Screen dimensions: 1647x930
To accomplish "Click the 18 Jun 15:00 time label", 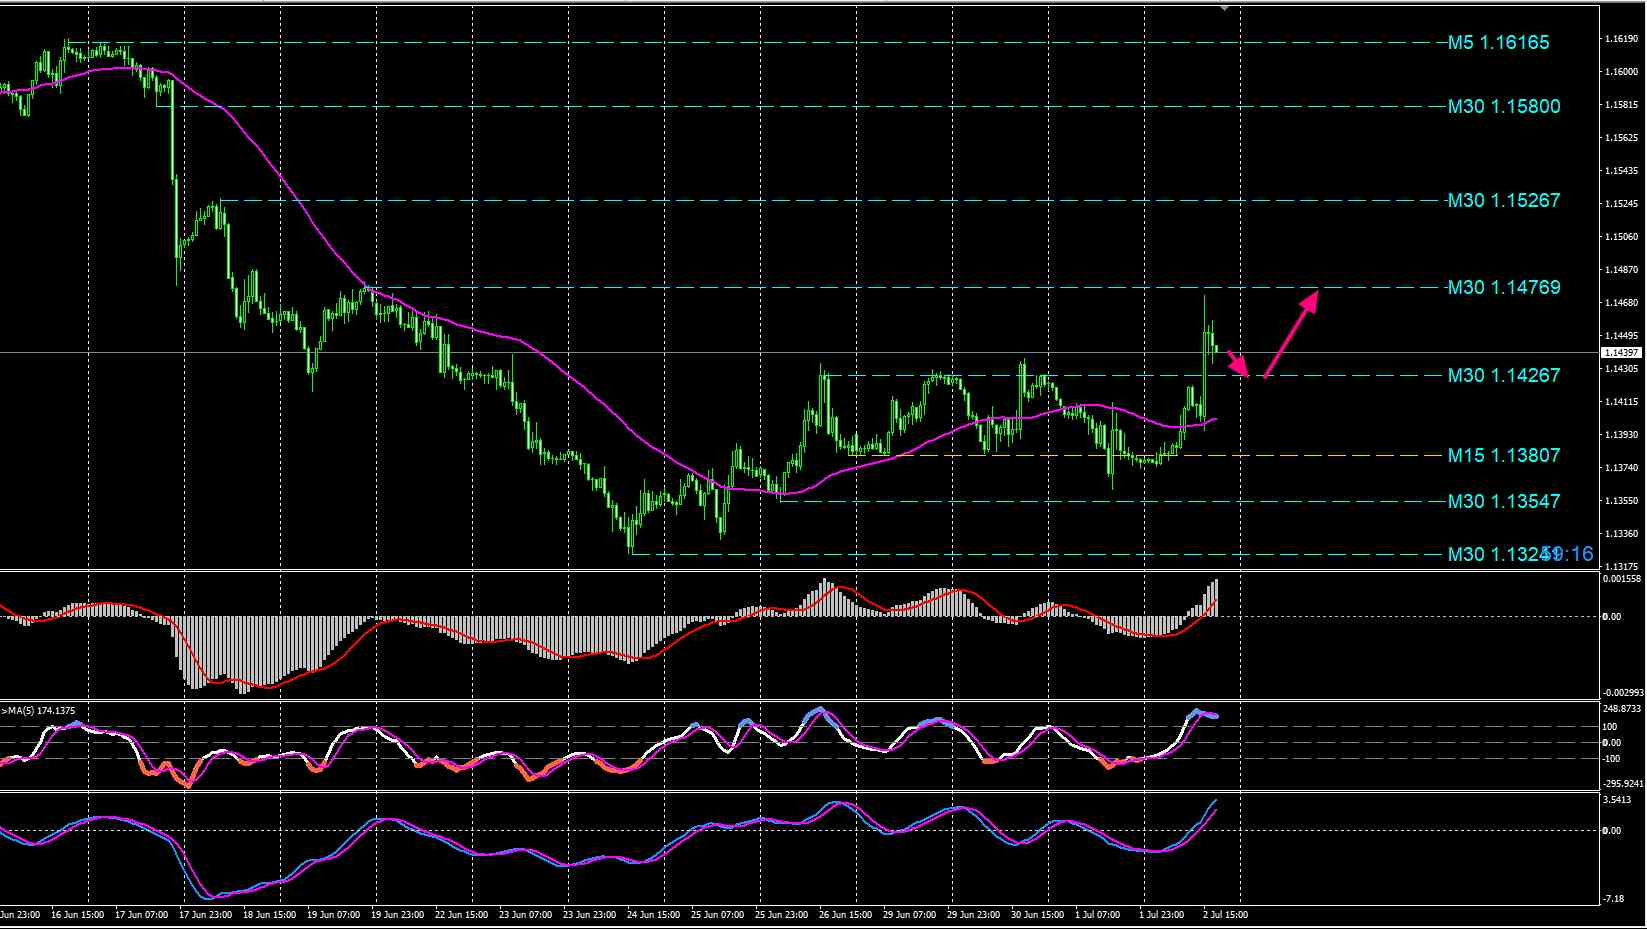I will pyautogui.click(x=269, y=915).
